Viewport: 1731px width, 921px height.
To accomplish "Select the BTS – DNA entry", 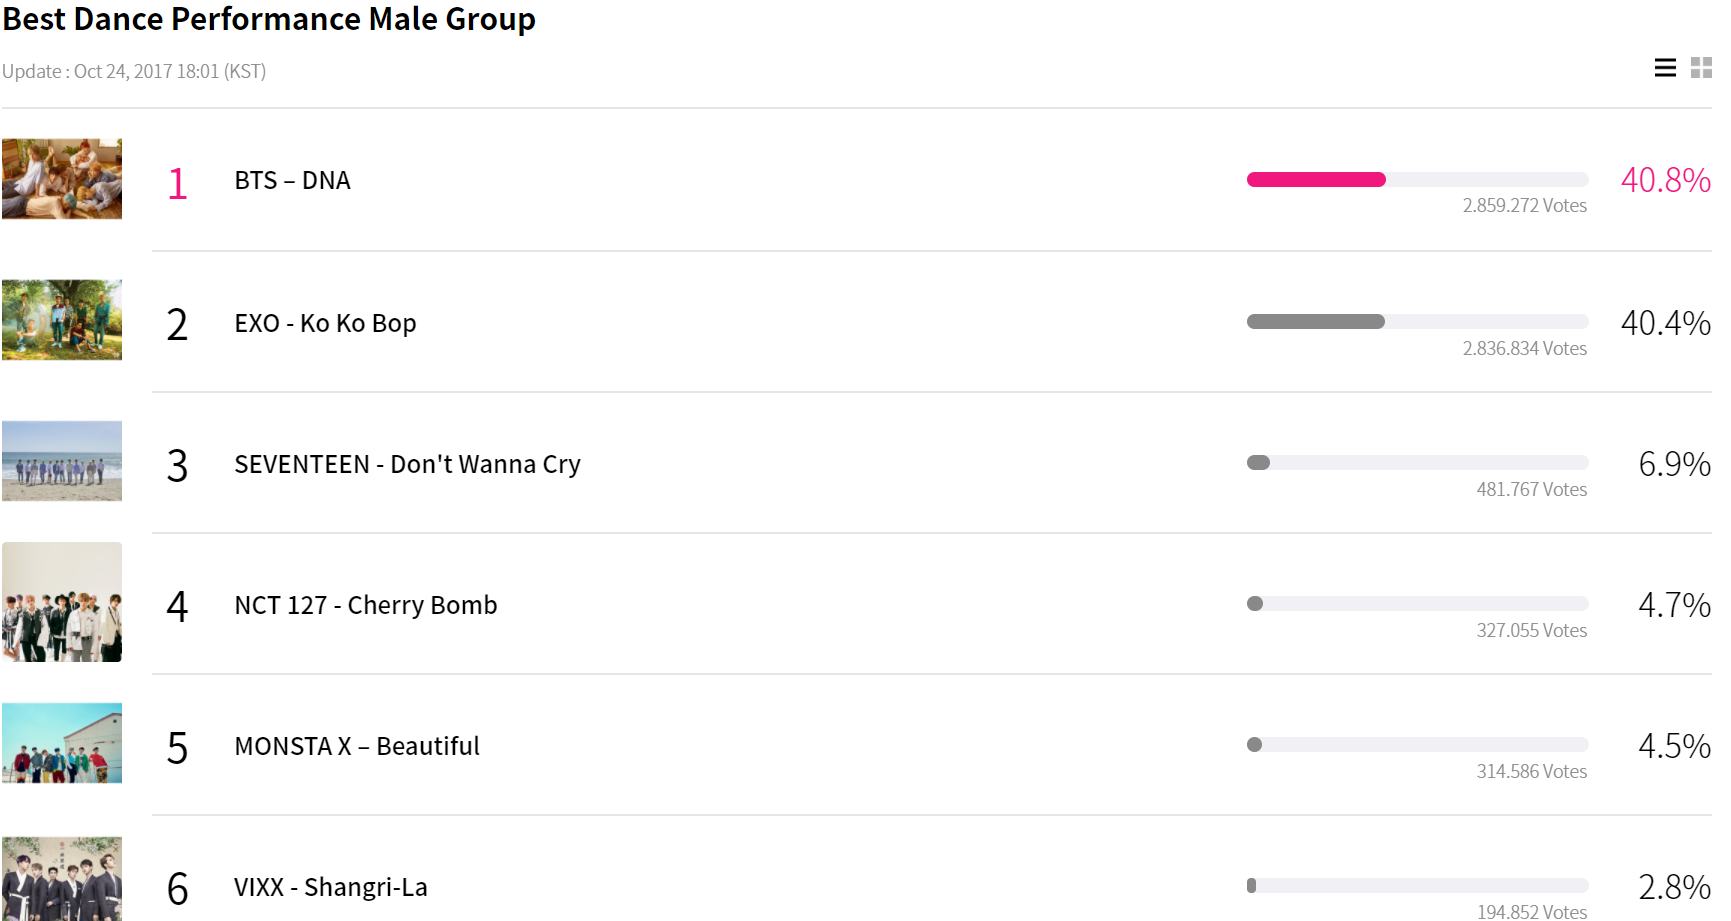I will pyautogui.click(x=292, y=181).
